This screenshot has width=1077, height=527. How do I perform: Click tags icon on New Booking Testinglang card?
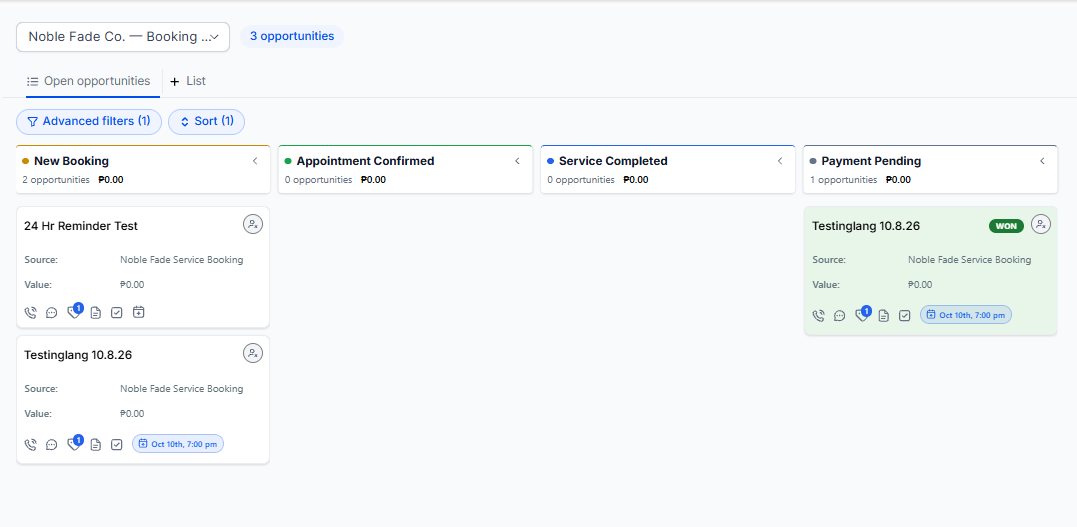coord(73,445)
